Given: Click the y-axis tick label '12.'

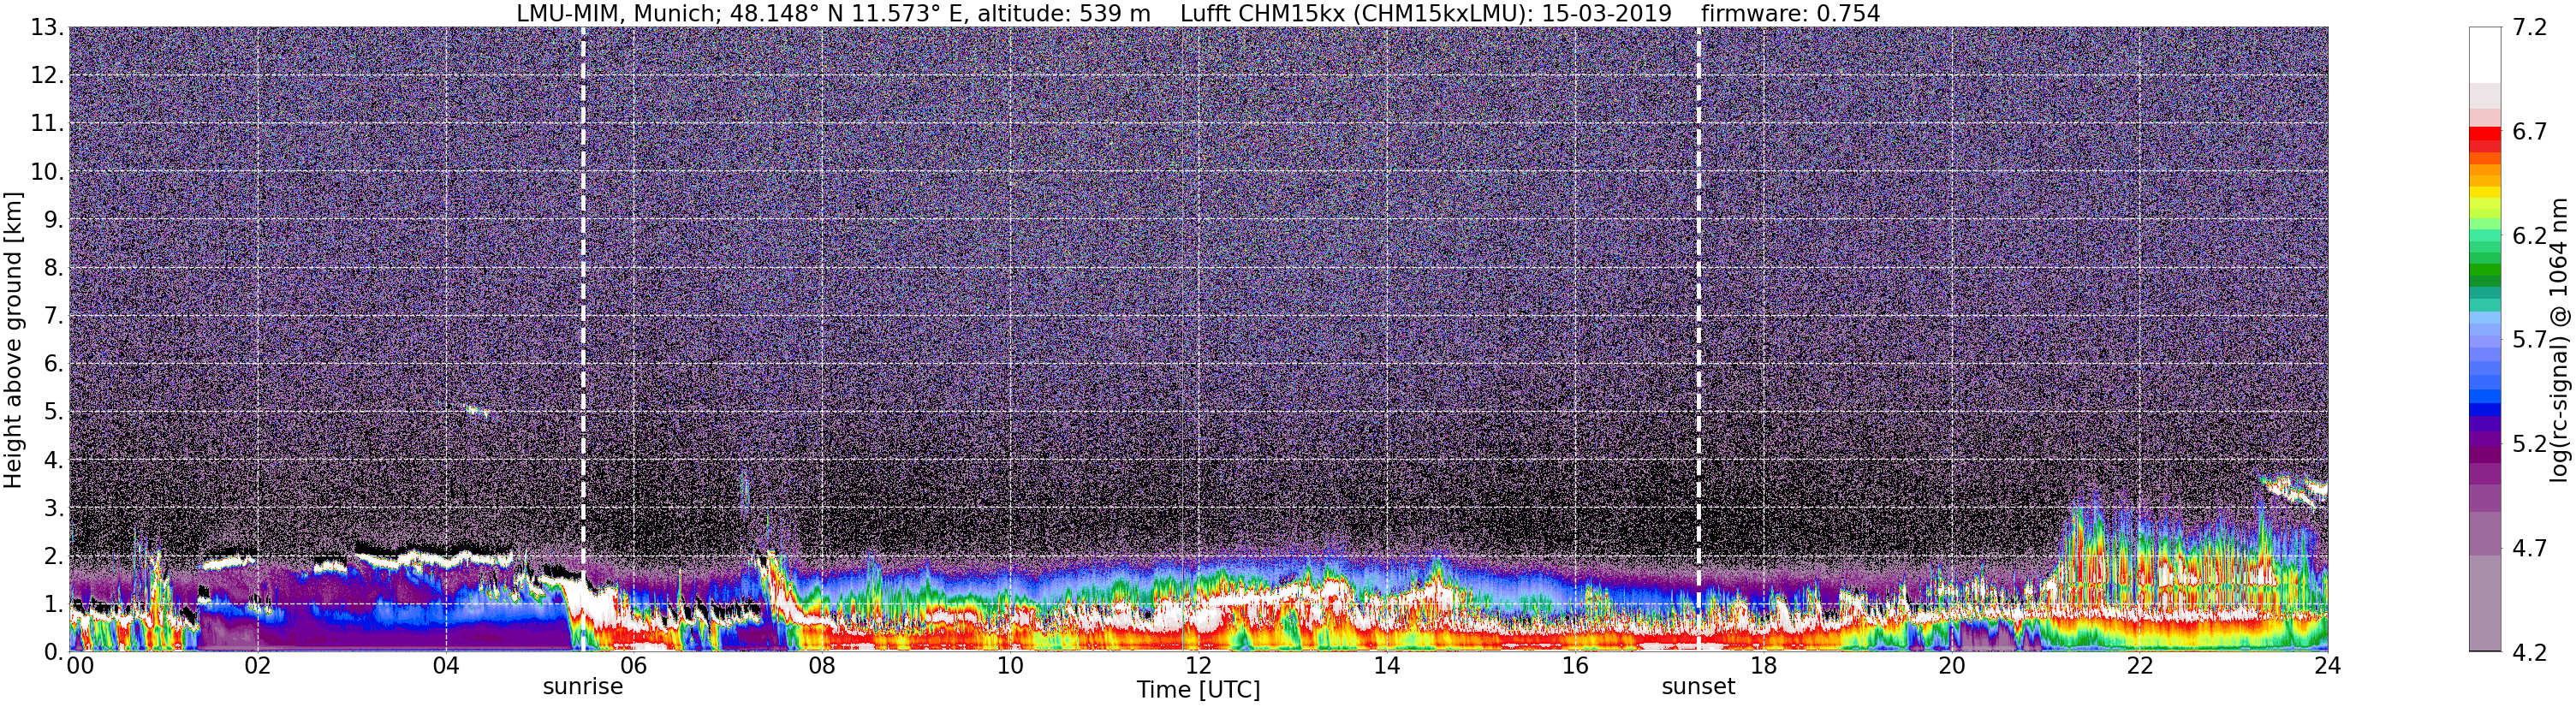Looking at the screenshot, I should [x=47, y=75].
